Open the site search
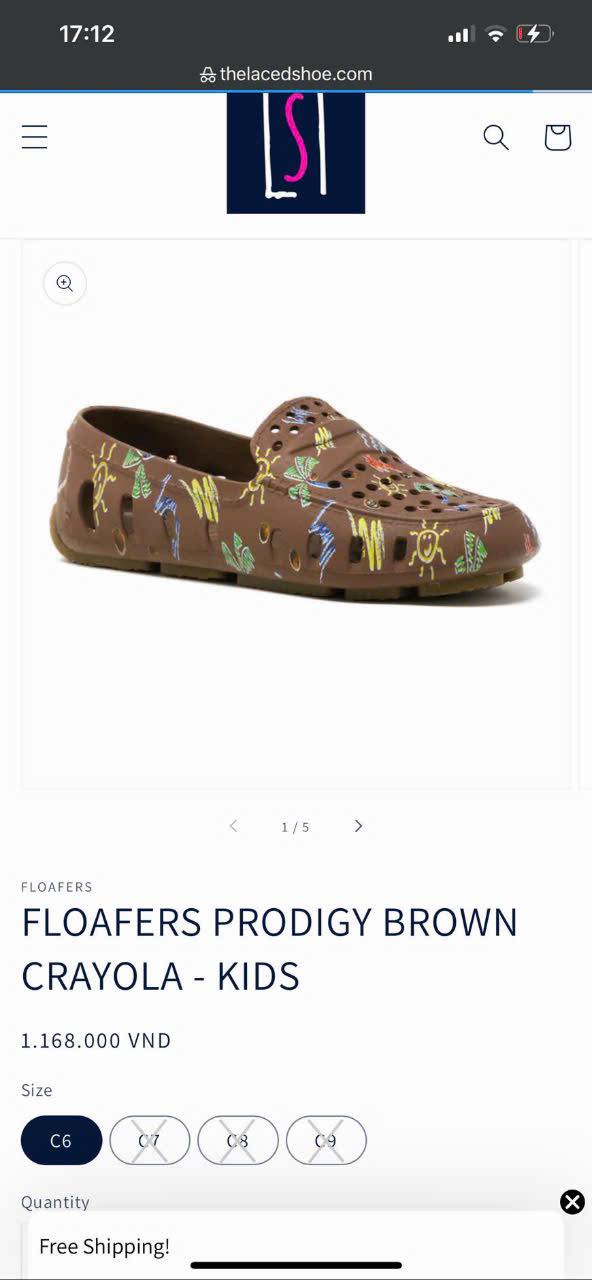Image resolution: width=592 pixels, height=1280 pixels. coord(496,137)
